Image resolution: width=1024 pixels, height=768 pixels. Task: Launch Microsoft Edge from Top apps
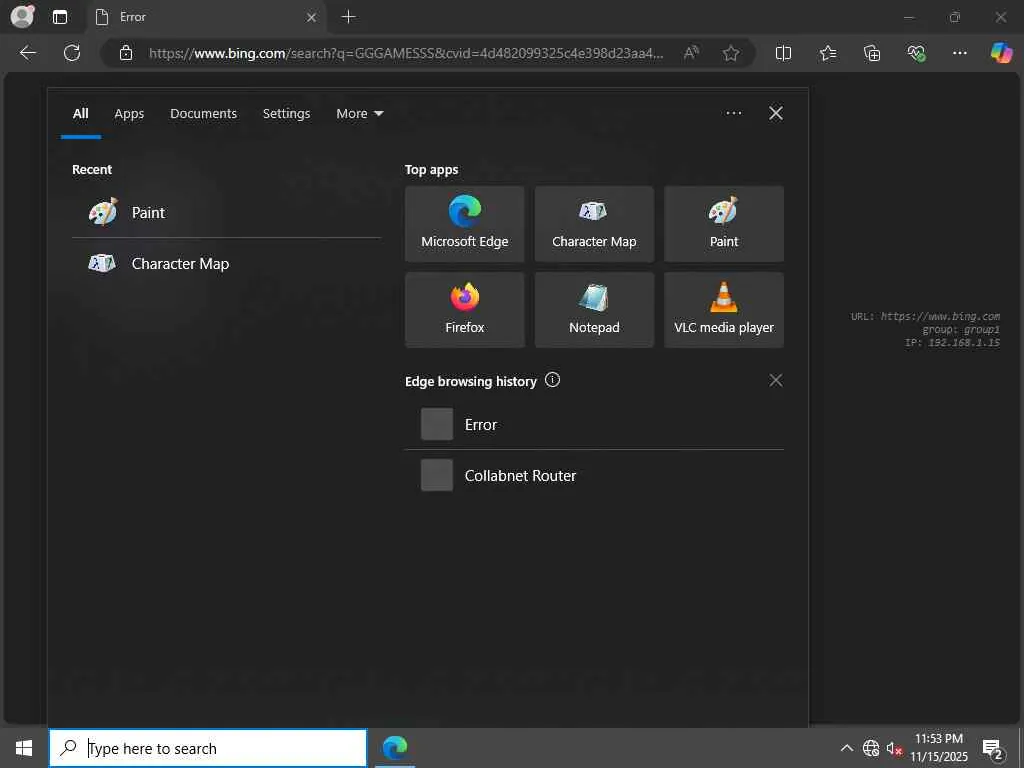464,224
